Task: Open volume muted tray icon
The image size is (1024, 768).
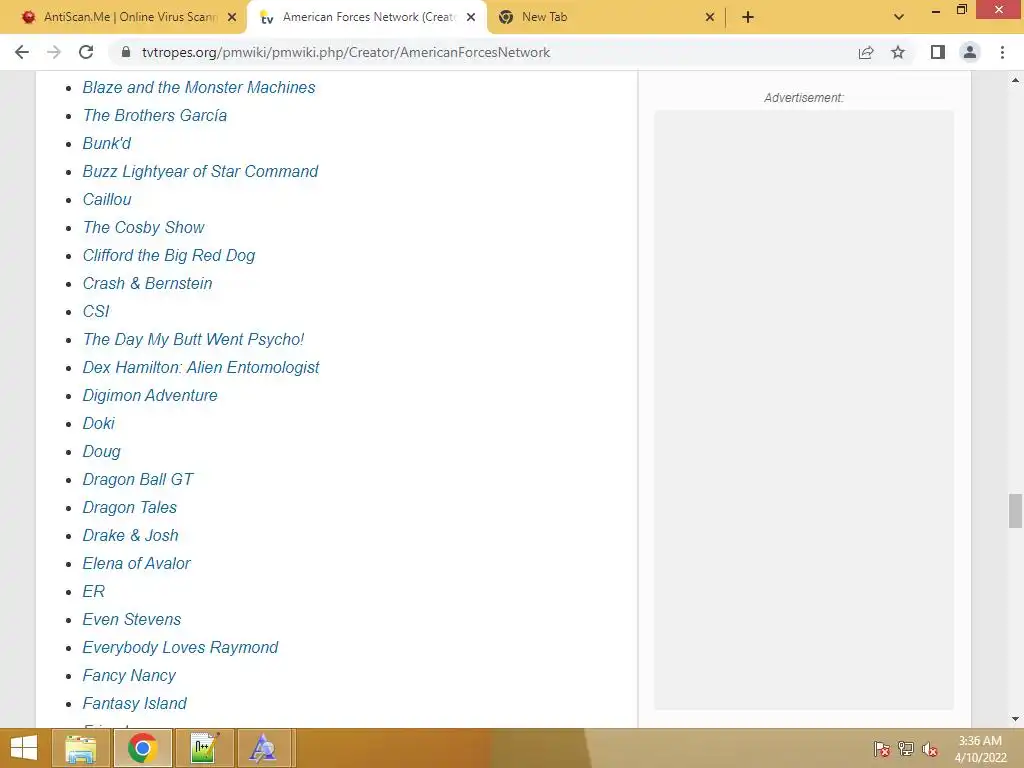Action: tap(930, 749)
